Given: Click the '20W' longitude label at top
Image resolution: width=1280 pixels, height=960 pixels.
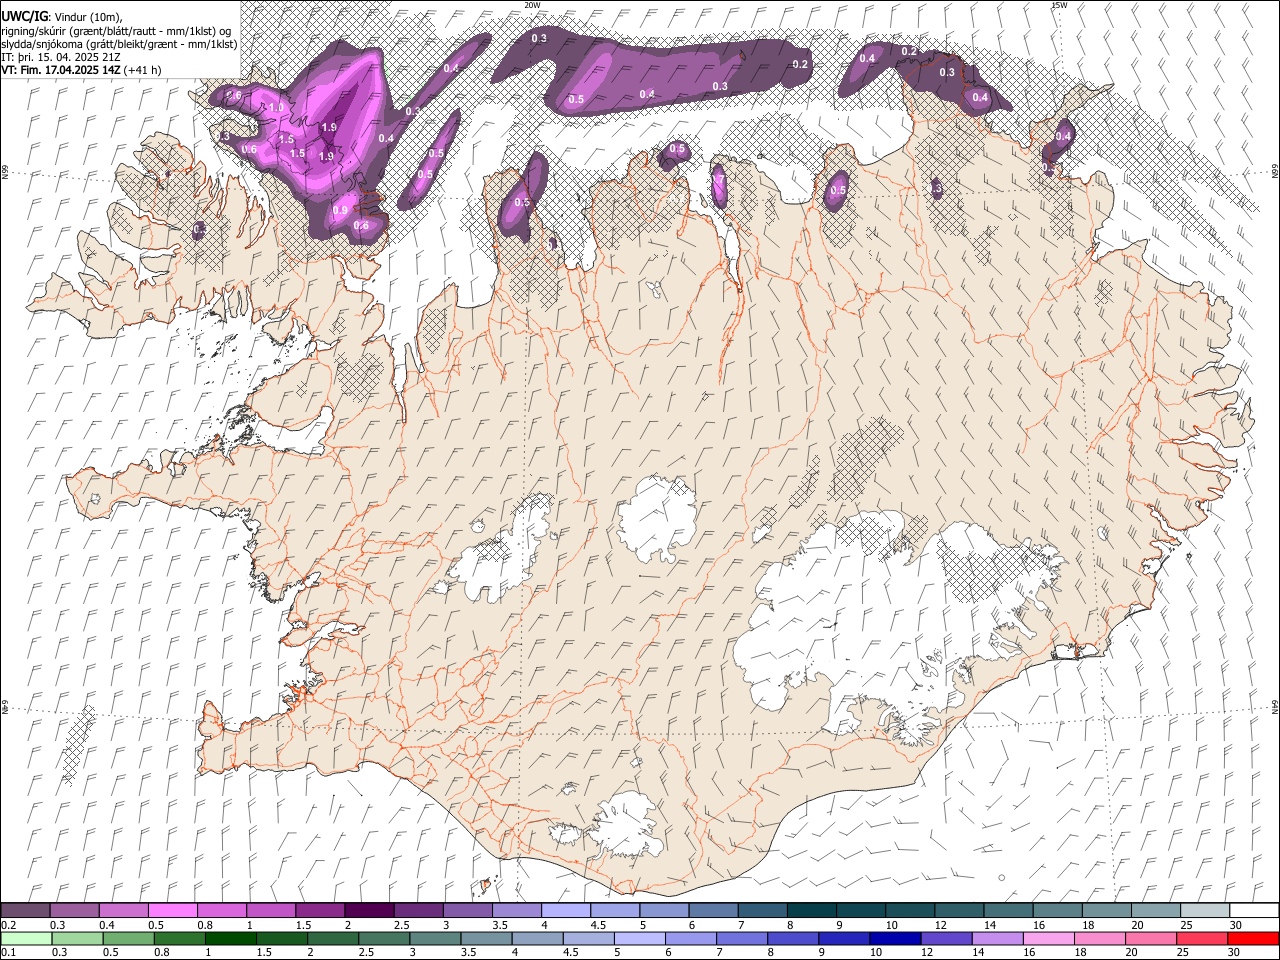Looking at the screenshot, I should pyautogui.click(x=532, y=5).
